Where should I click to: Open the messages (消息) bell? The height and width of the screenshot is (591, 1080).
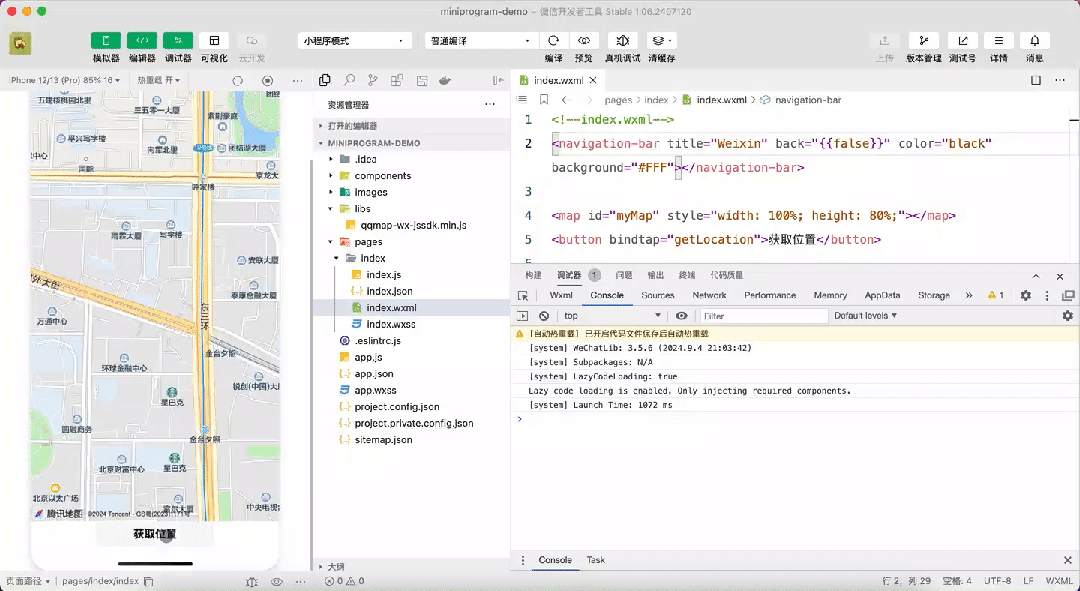[x=1035, y=41]
